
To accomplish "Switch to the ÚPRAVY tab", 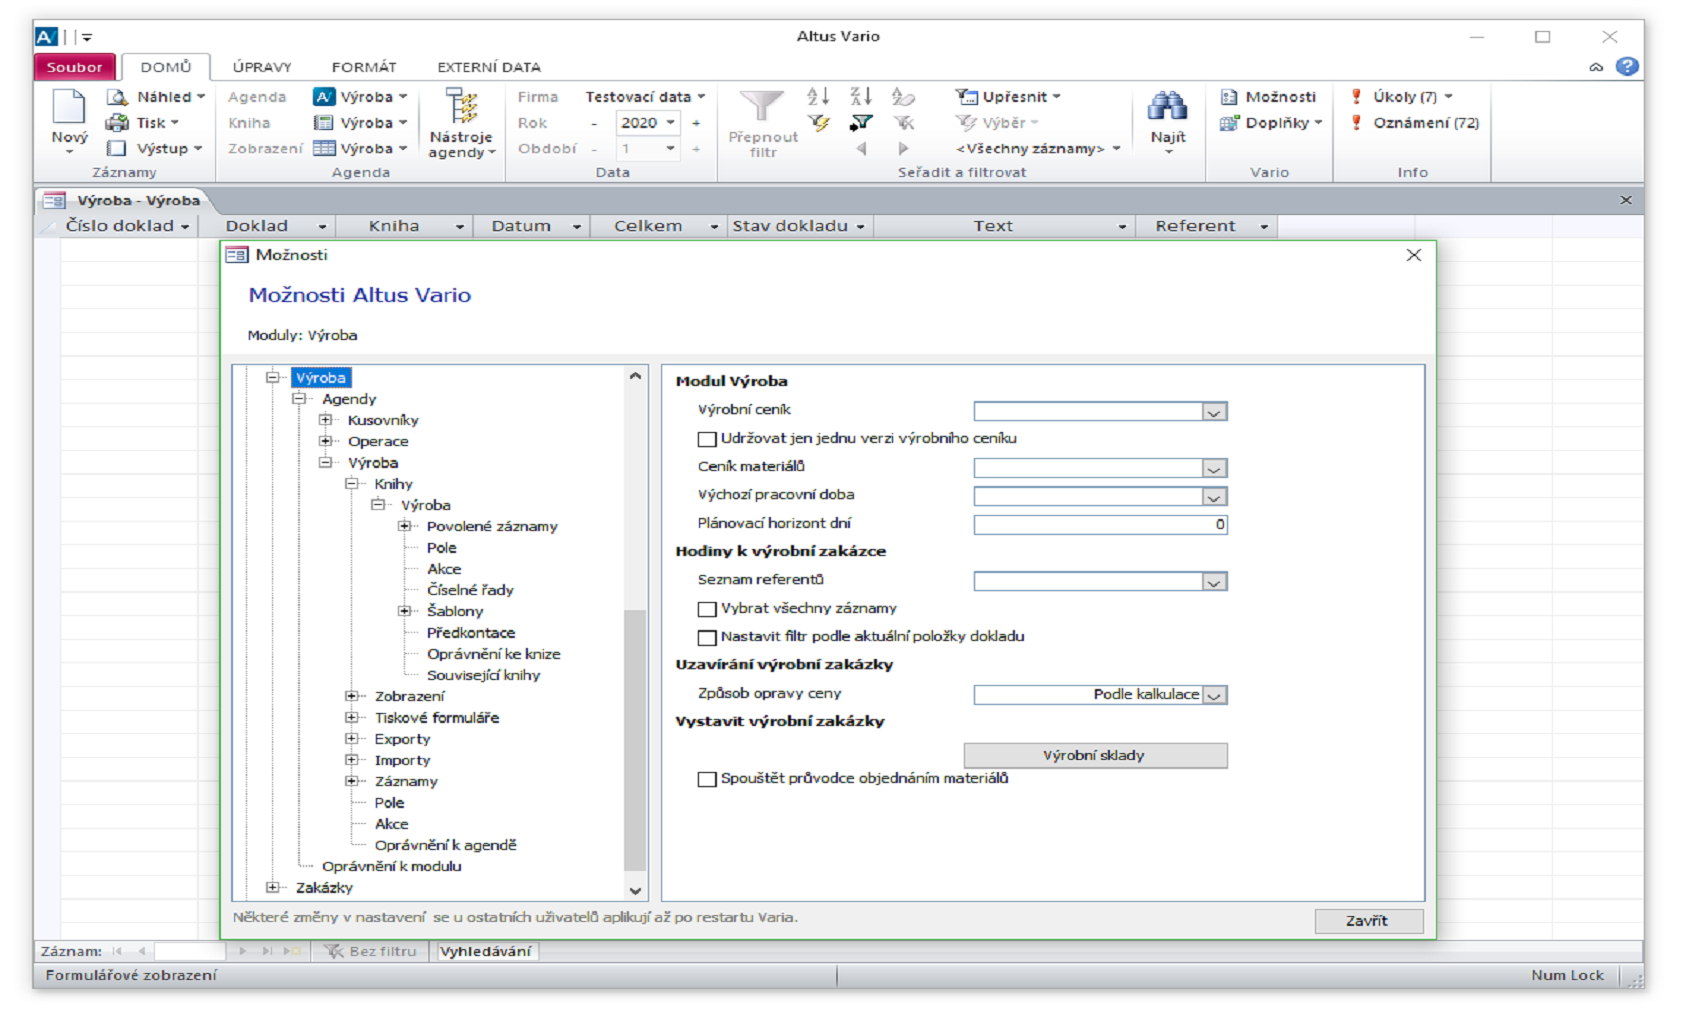I will 262,67.
